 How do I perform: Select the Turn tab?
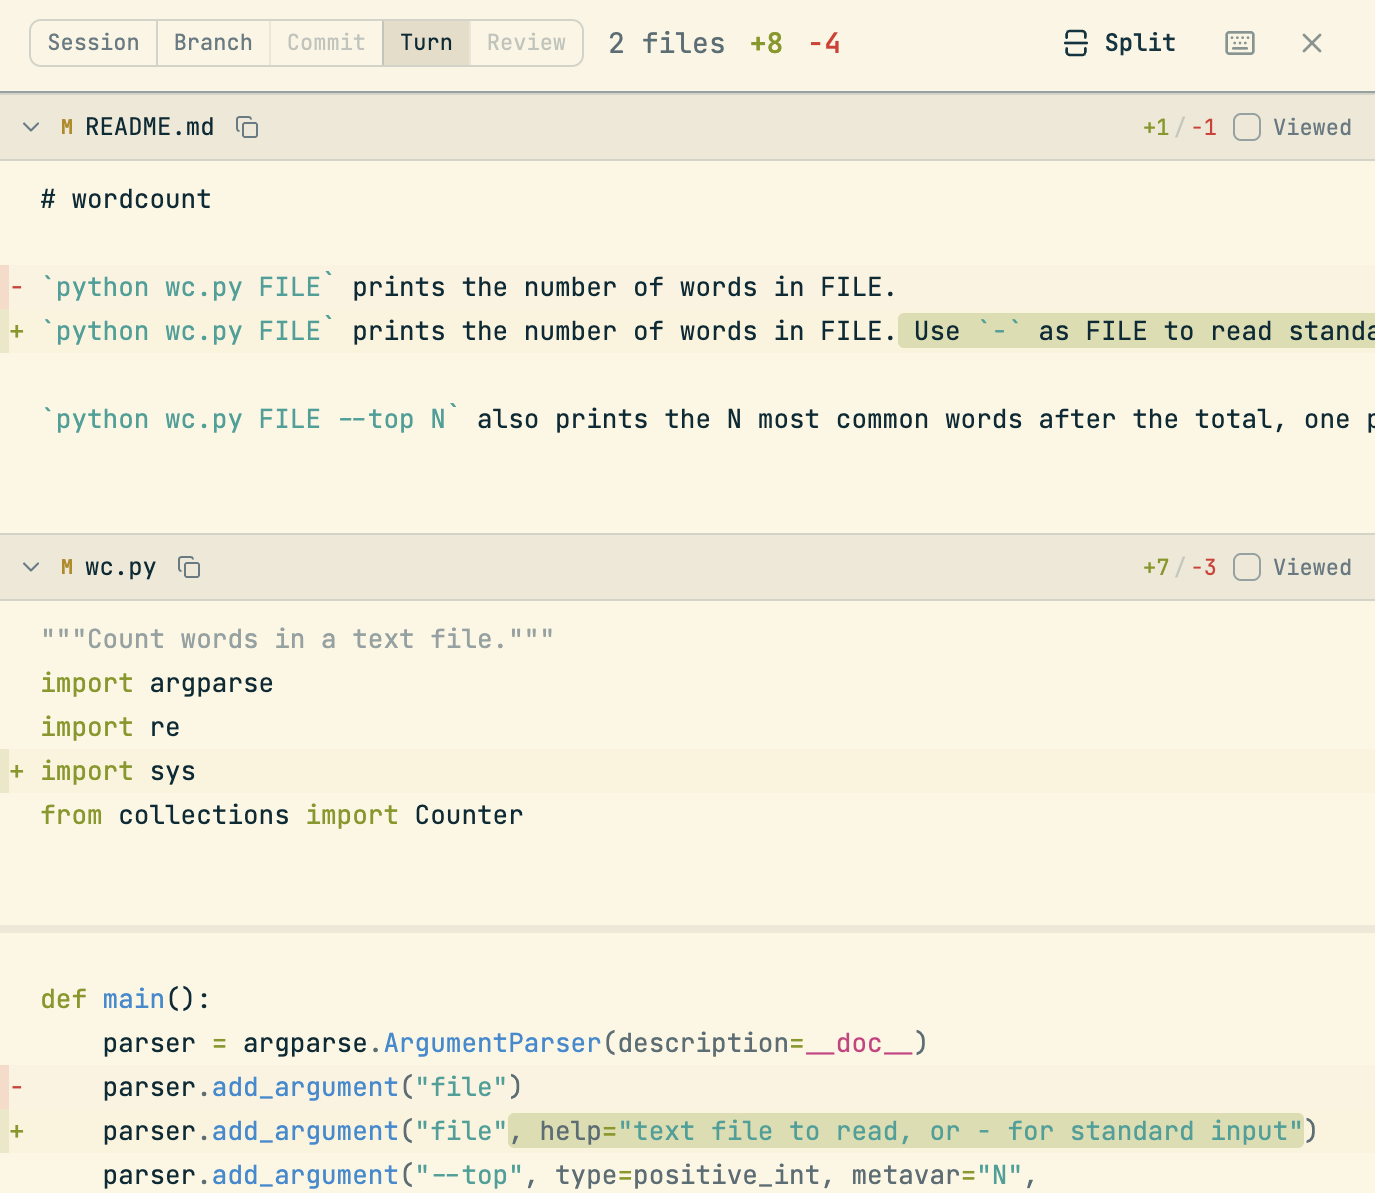tap(426, 43)
